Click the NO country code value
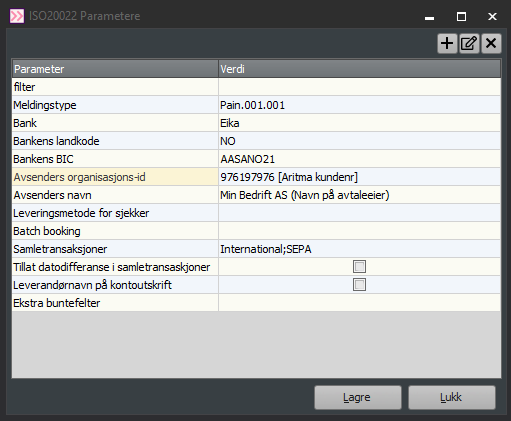 (359, 141)
